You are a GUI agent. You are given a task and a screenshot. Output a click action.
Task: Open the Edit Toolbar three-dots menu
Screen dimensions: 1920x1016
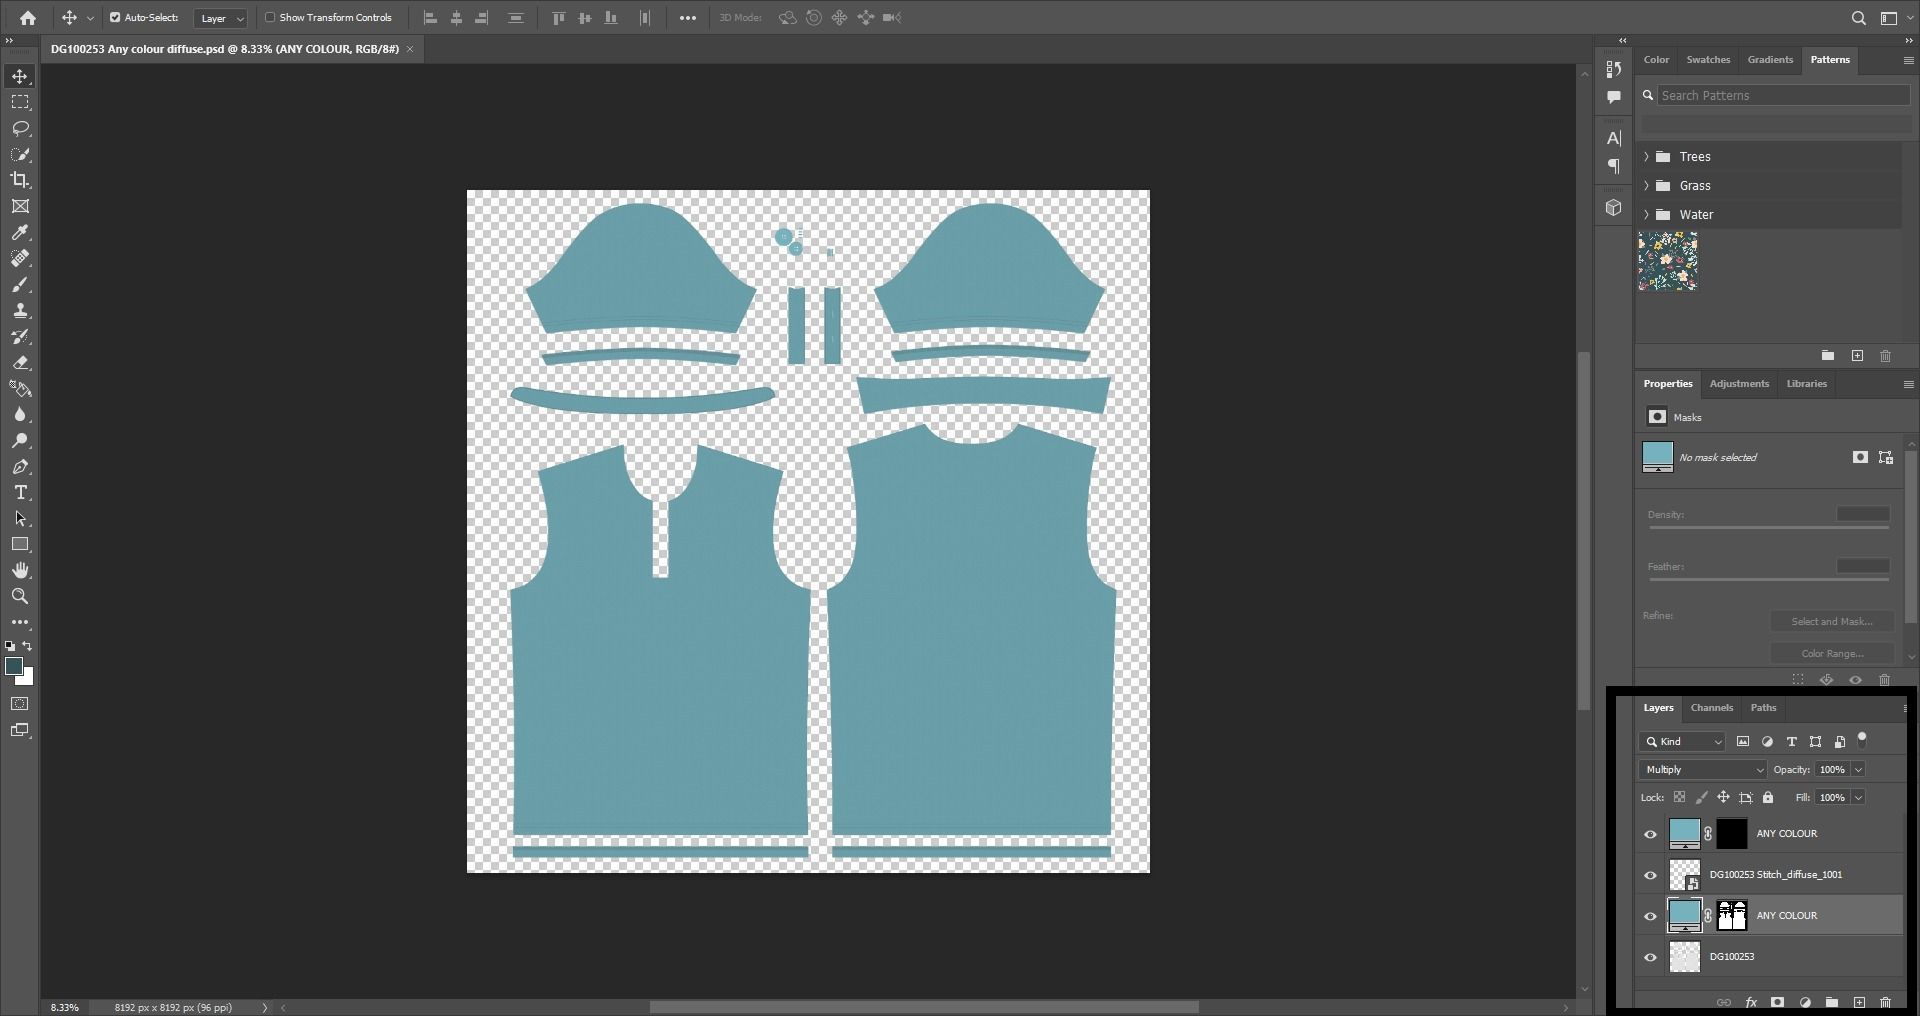point(20,621)
